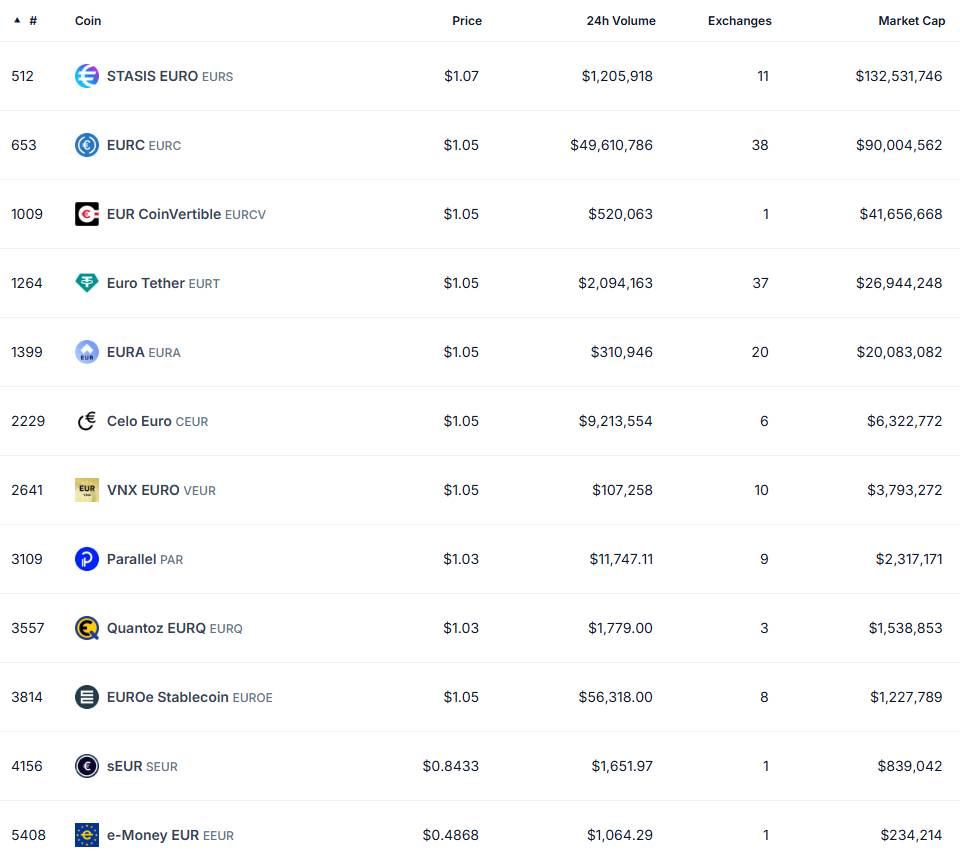
Task: Select market cap $839,042
Action: click(910, 766)
